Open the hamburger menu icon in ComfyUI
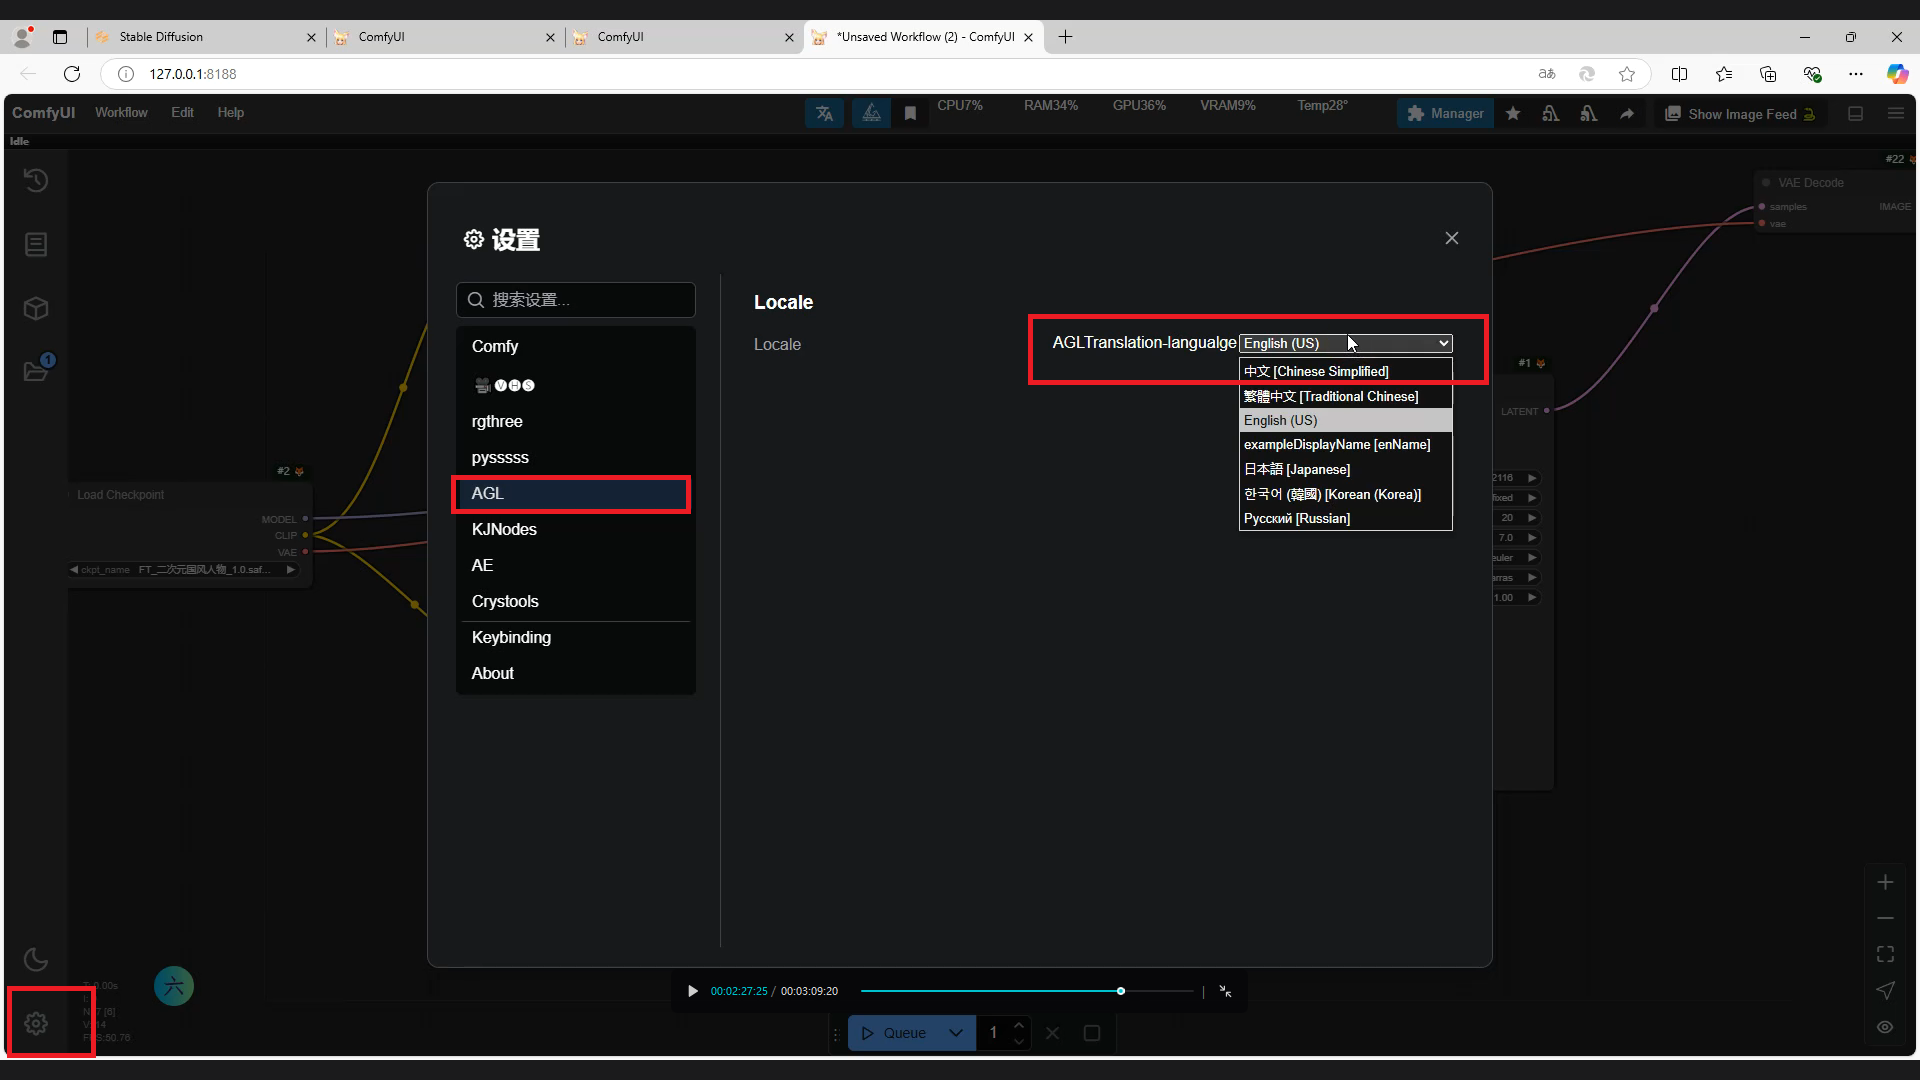The image size is (1920, 1080). 1895,114
